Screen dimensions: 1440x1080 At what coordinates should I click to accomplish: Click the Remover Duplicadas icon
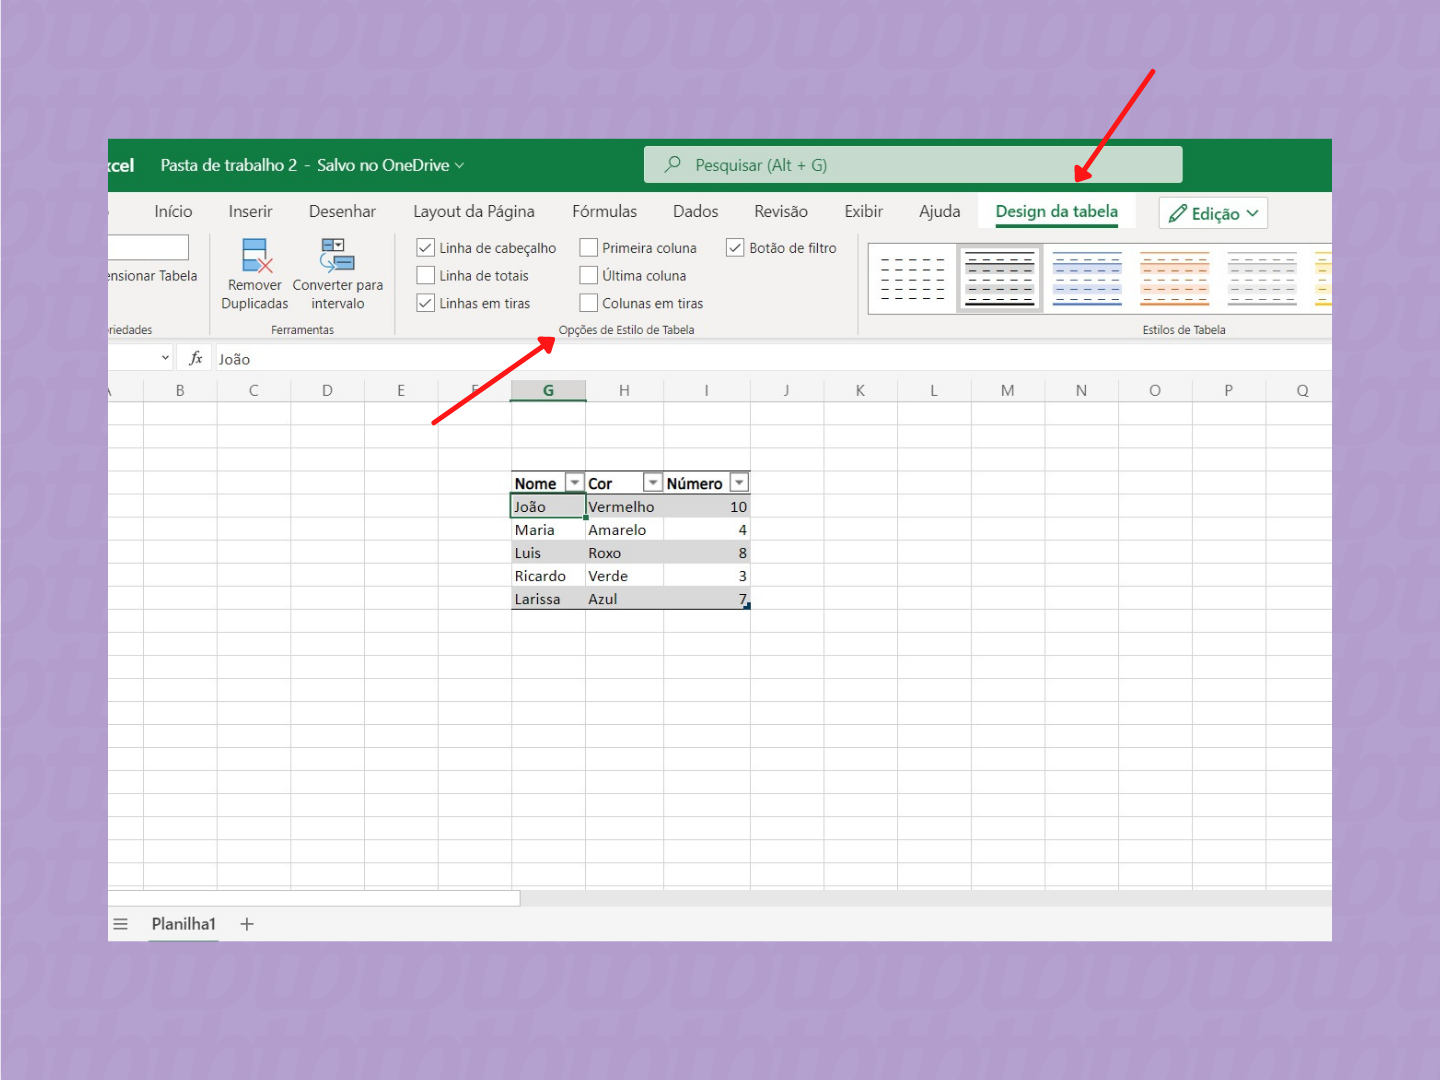coord(257,256)
